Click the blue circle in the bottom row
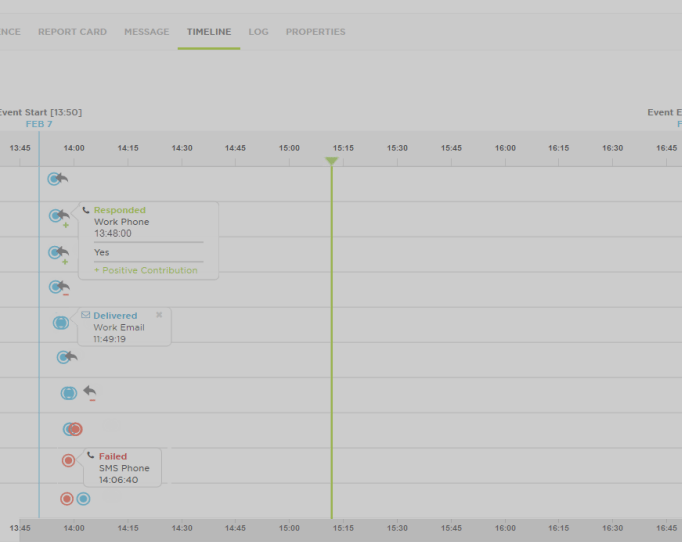 click(84, 499)
